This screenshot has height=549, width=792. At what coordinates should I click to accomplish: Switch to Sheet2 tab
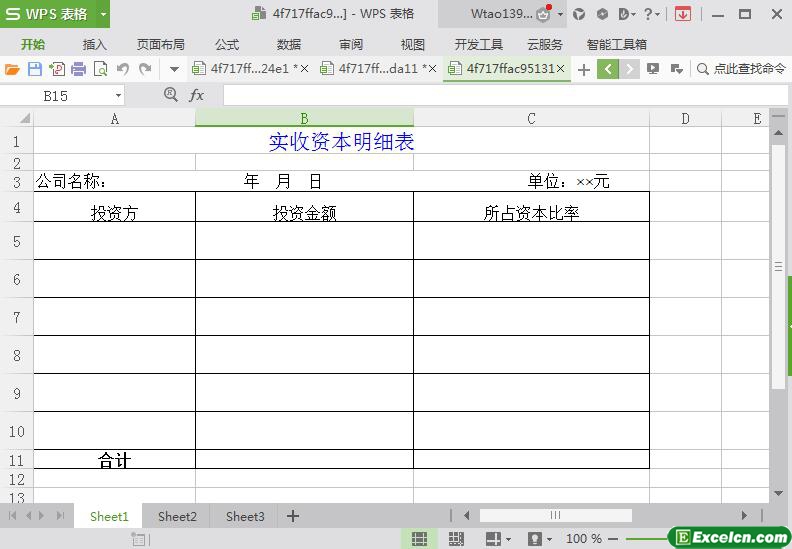pyautogui.click(x=177, y=516)
